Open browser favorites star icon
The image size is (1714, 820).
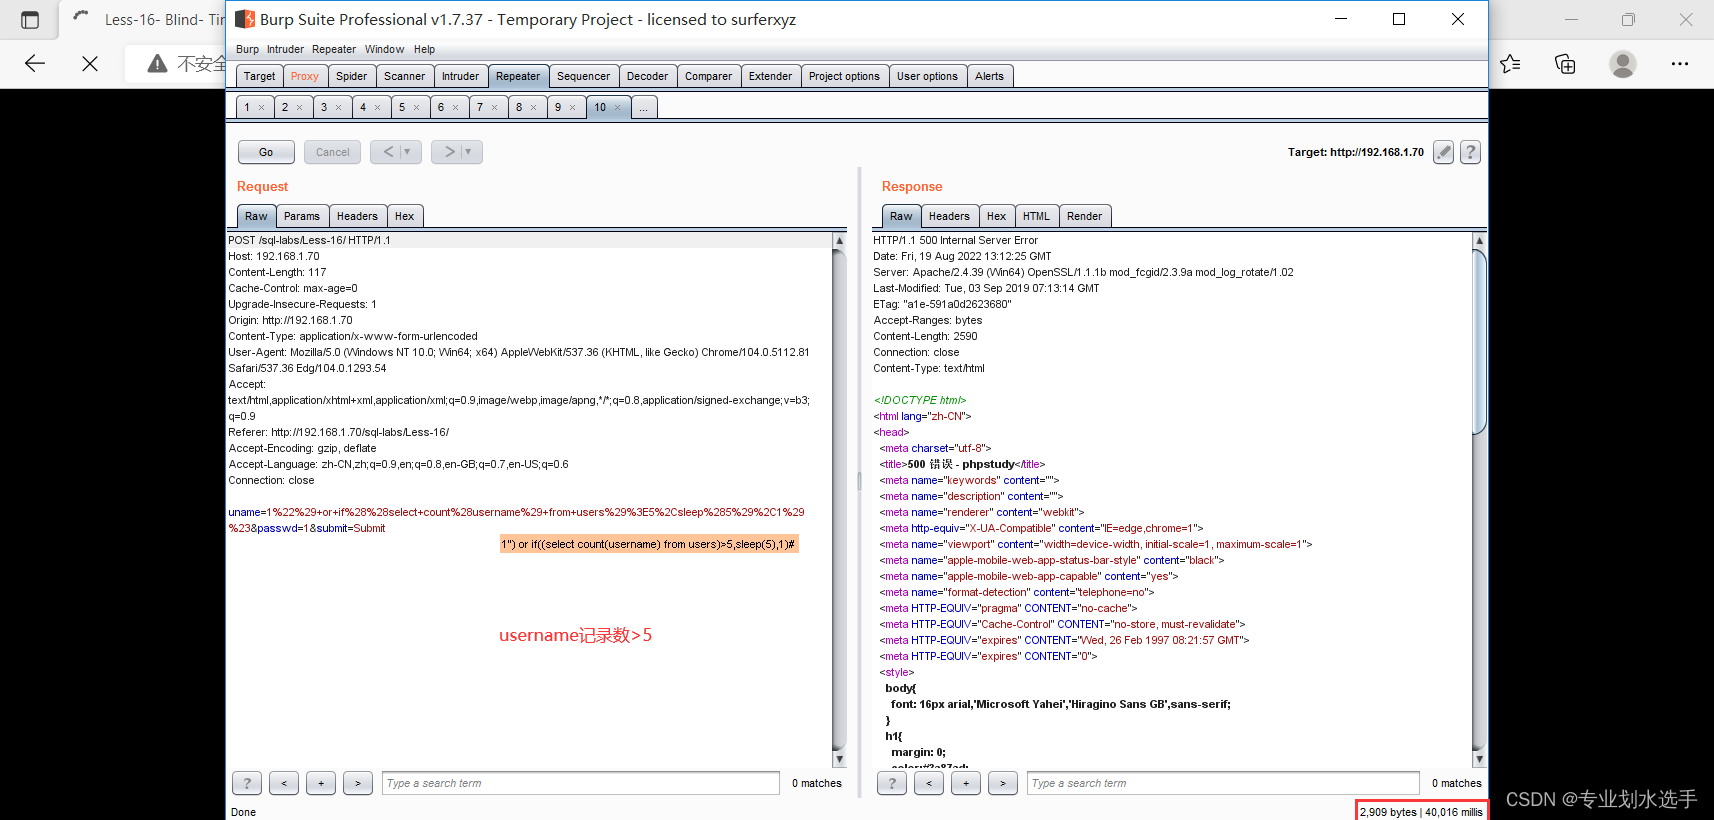pyautogui.click(x=1510, y=64)
